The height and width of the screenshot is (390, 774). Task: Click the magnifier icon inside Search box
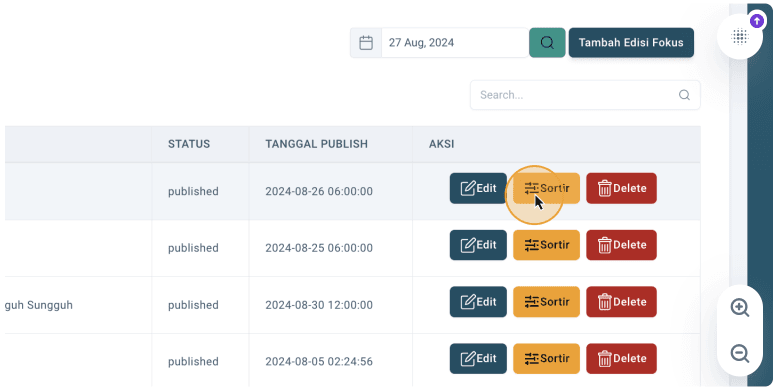click(684, 95)
